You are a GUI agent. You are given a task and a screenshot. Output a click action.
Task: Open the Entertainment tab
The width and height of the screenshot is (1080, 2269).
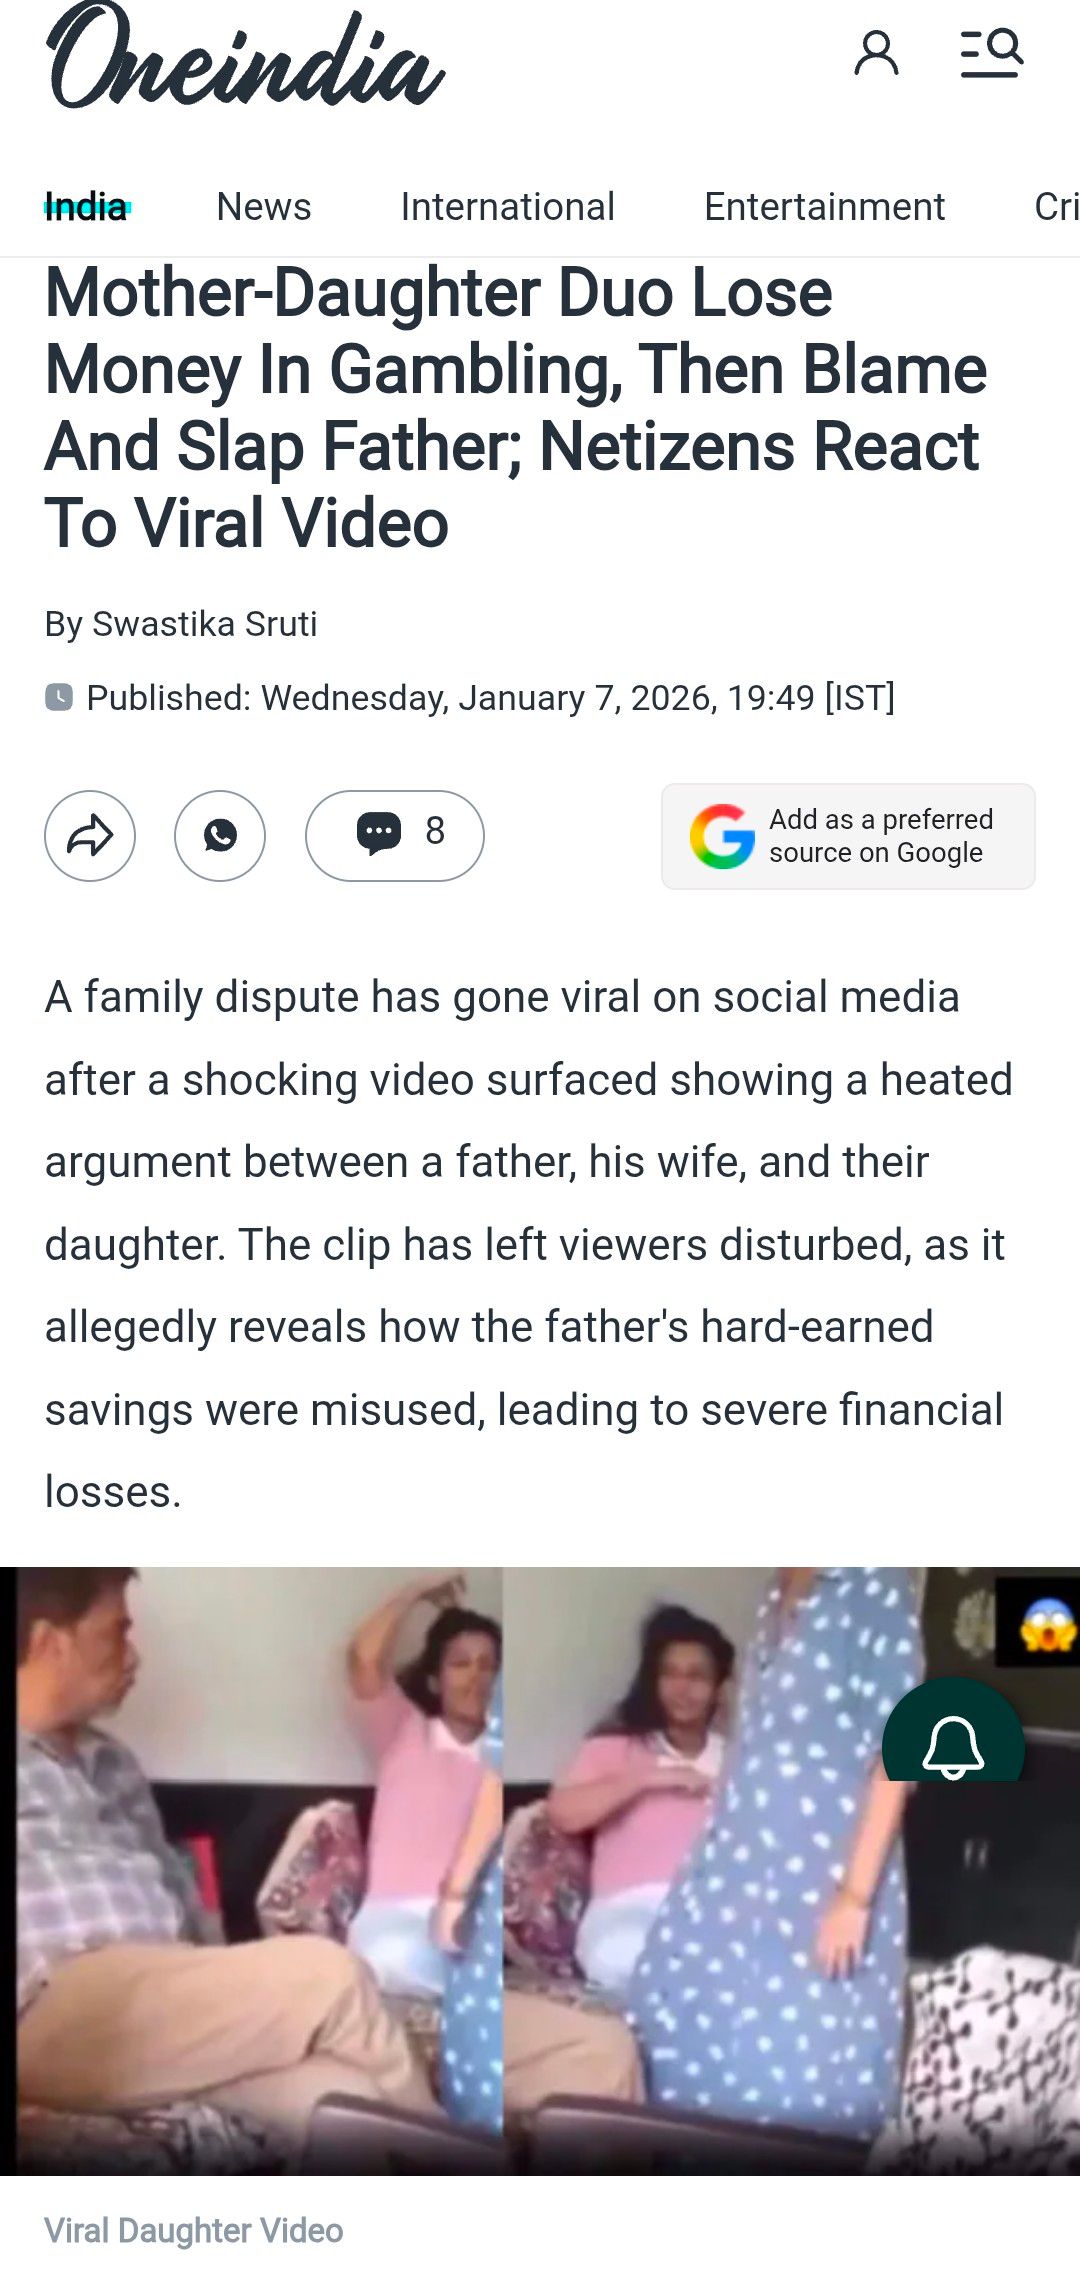tap(825, 207)
